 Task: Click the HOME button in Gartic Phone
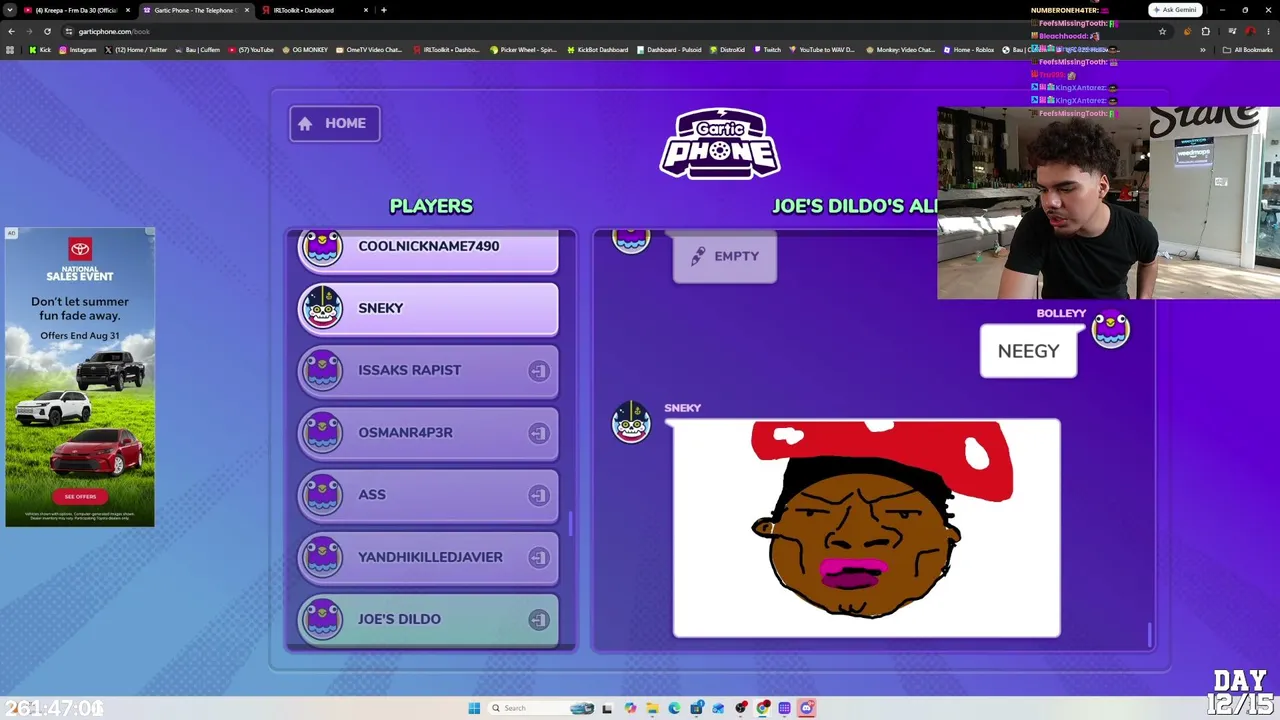click(x=335, y=123)
